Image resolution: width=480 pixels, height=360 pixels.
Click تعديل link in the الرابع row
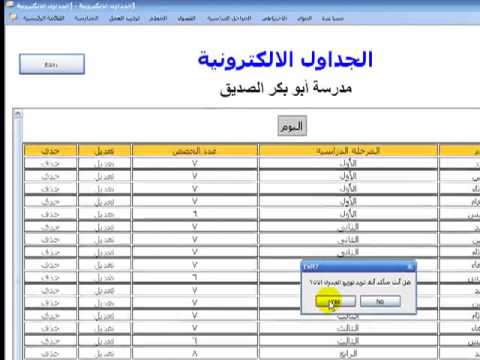pos(104,354)
